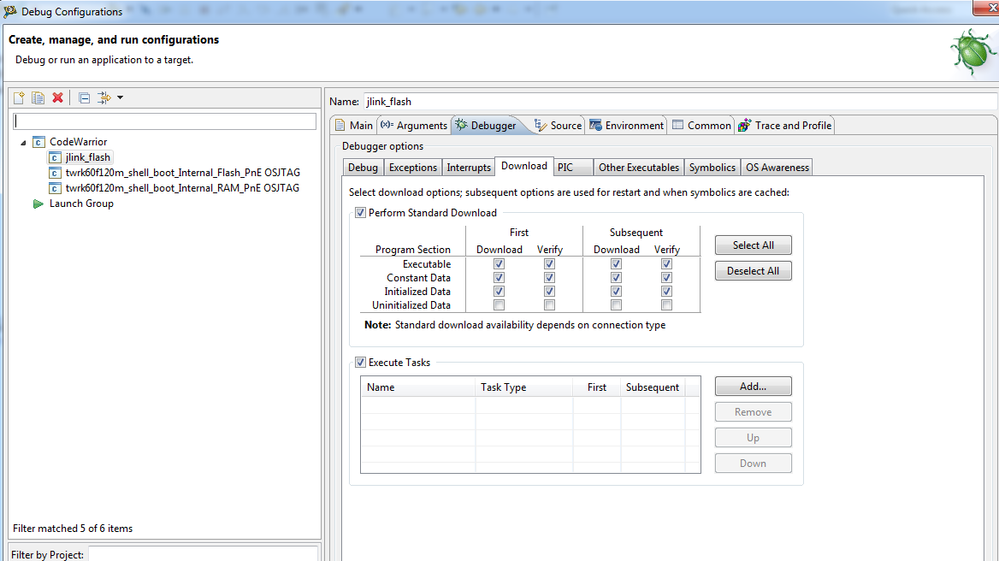Open the Interrupts sub-tab

click(468, 167)
